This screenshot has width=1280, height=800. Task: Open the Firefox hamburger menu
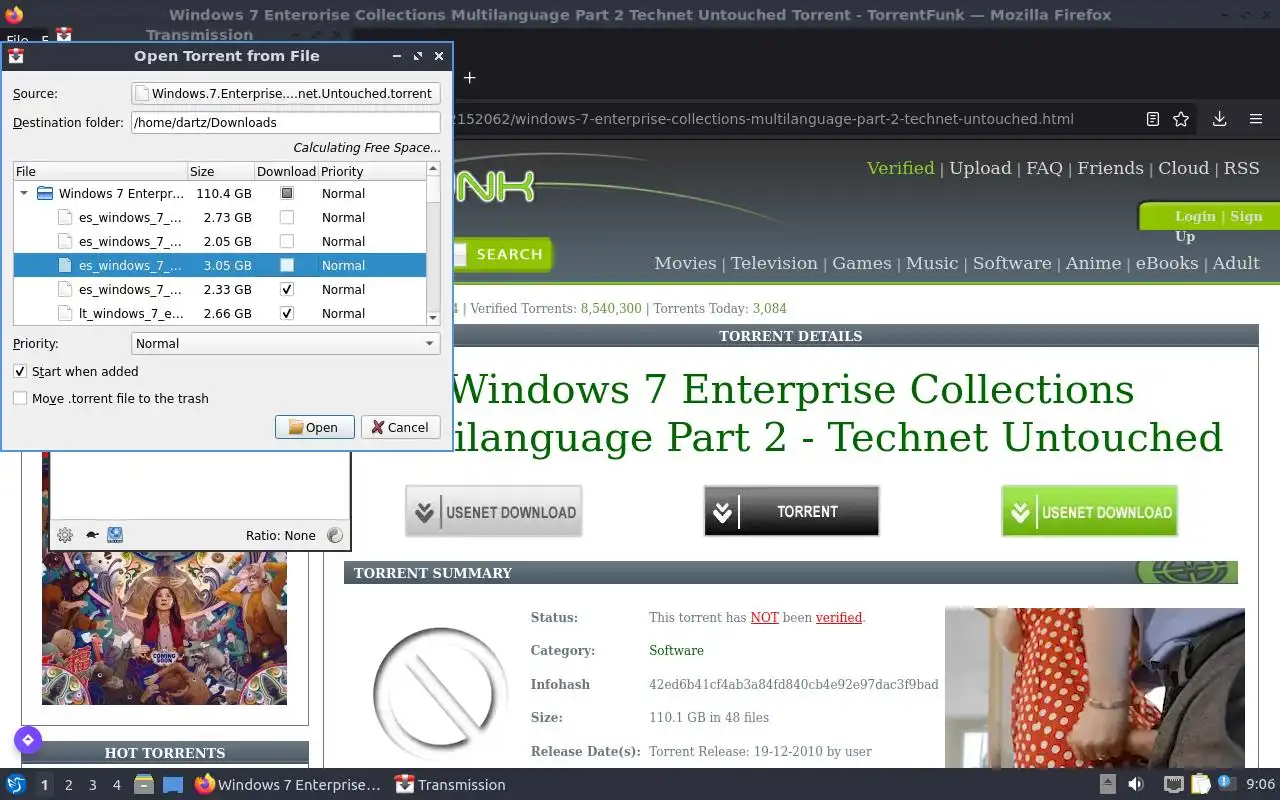point(1256,119)
